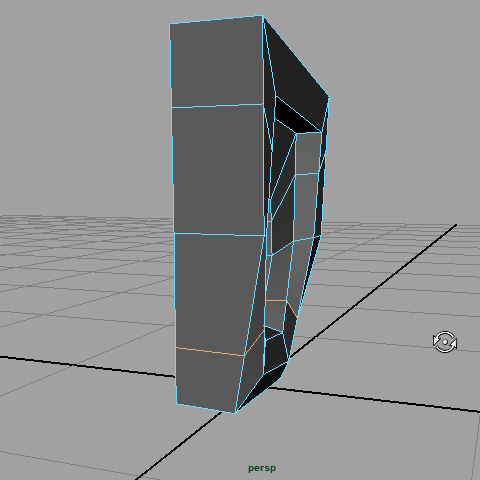Click the tumble camera rotate icon
This screenshot has height=480, width=480.
point(445,342)
